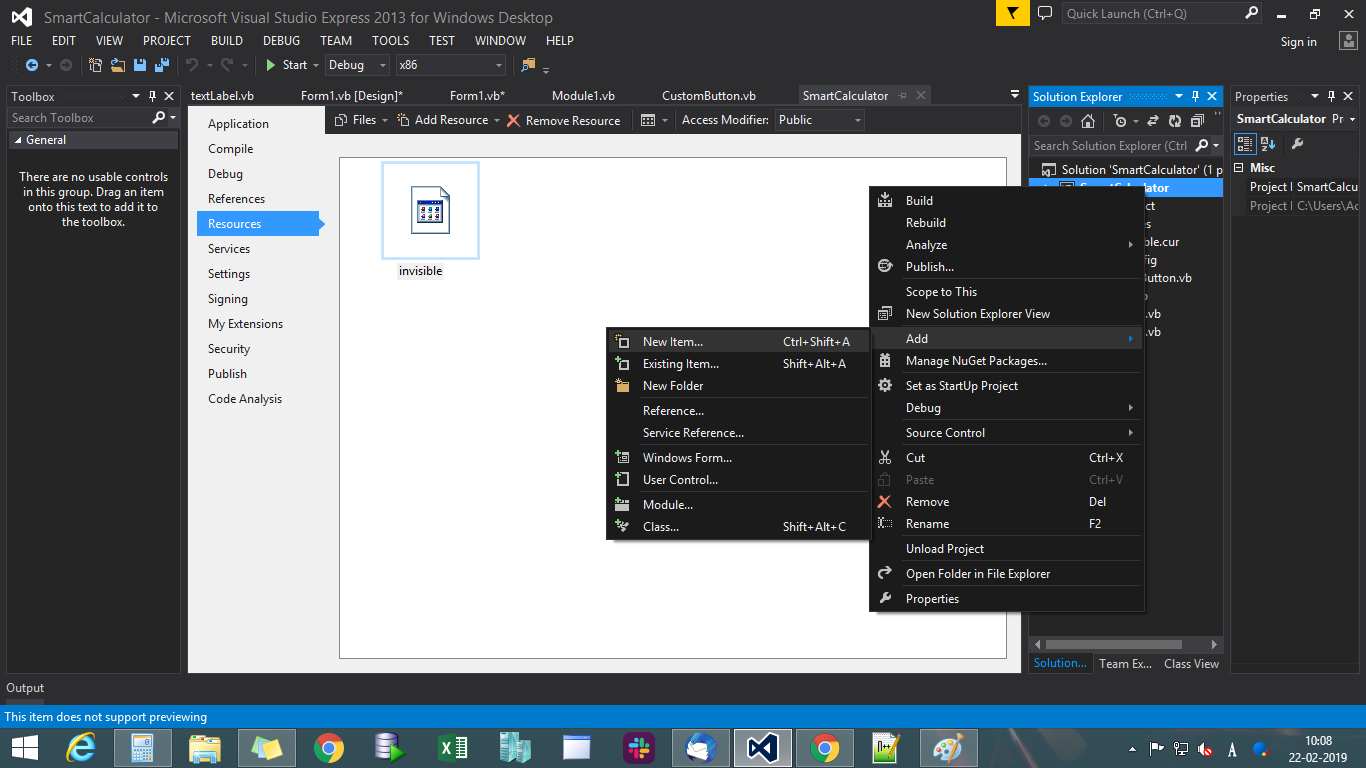Select Manage NuGet Packages... in context menu
1366x768 pixels.
[x=1007, y=361]
